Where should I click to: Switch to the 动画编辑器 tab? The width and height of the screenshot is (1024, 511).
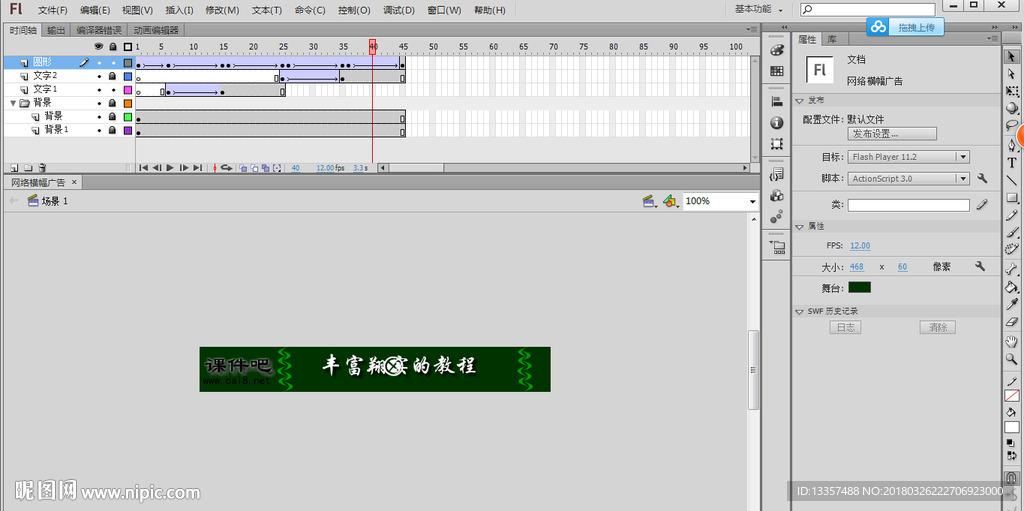click(156, 30)
